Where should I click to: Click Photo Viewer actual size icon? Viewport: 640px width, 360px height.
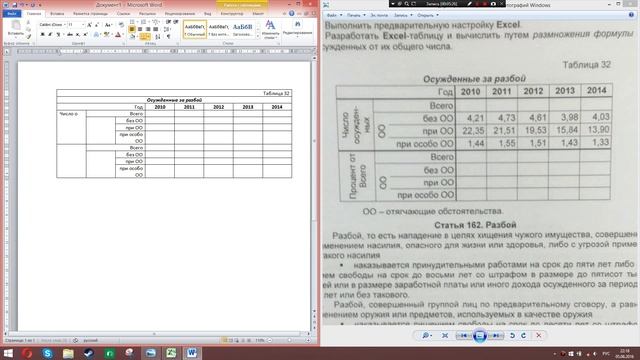point(445,335)
